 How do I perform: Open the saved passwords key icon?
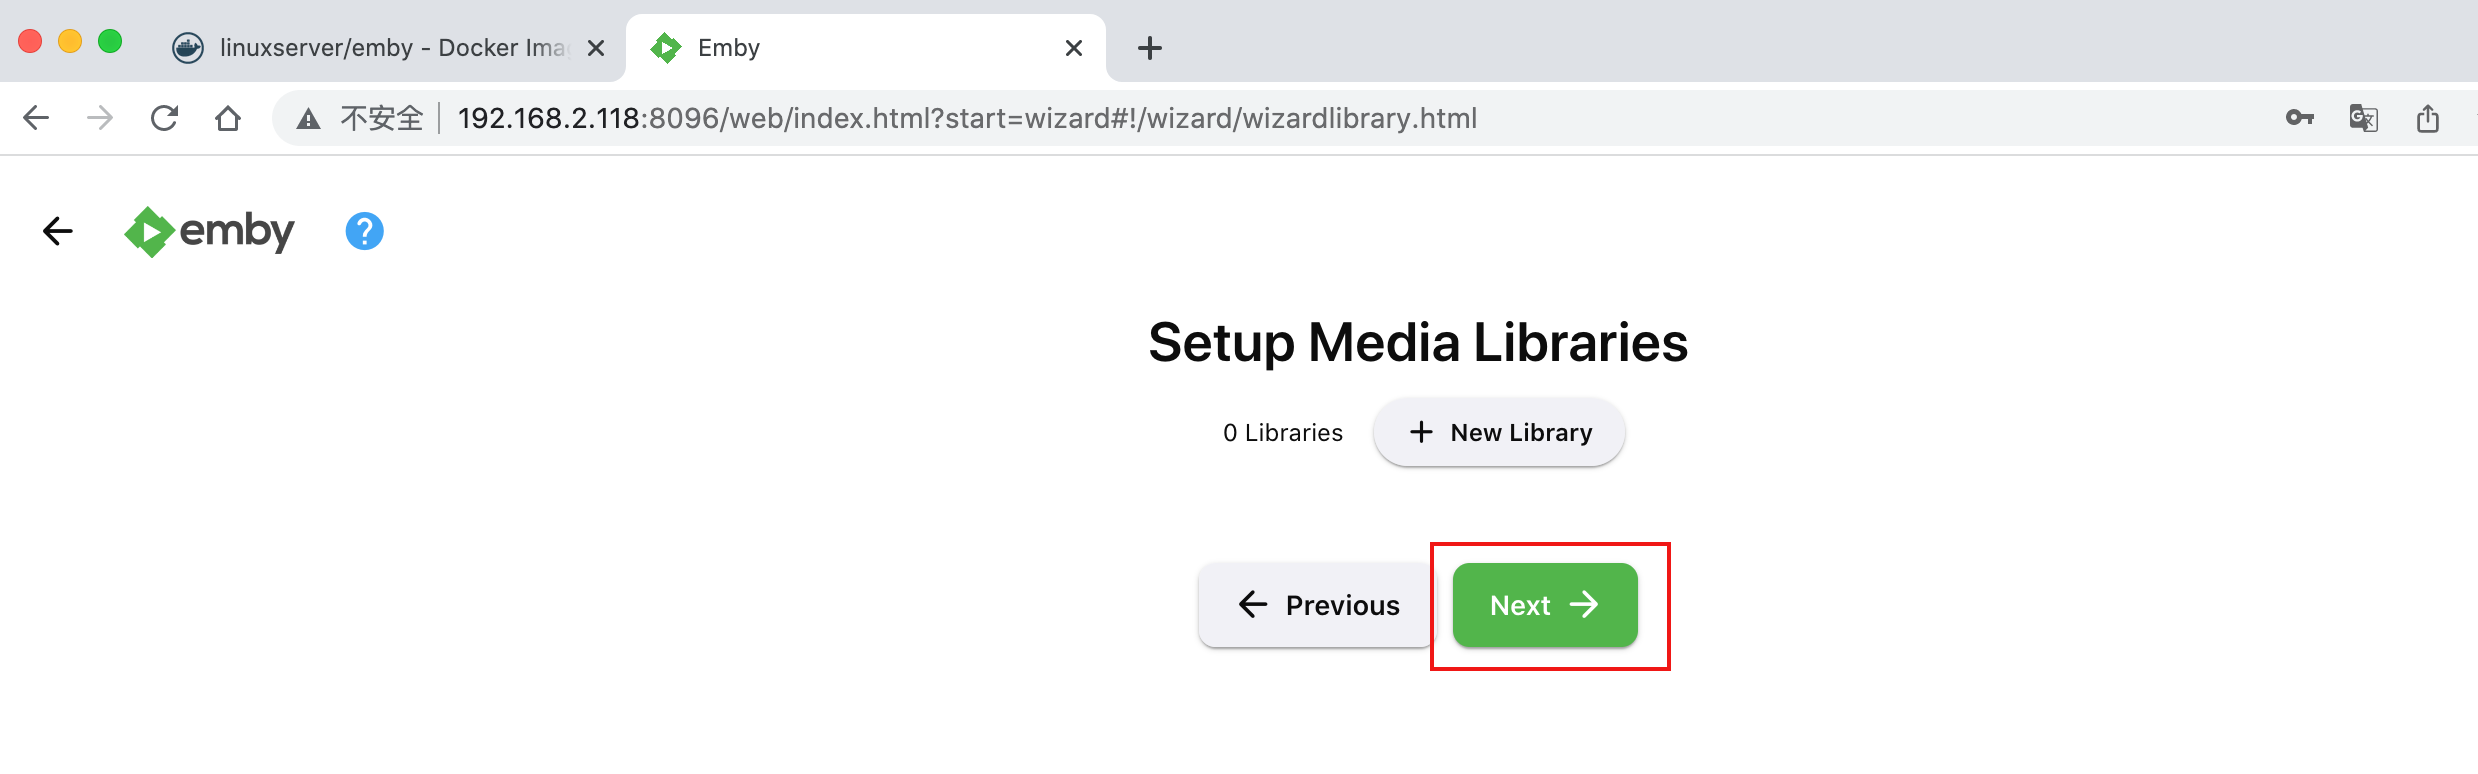coord(2299,118)
